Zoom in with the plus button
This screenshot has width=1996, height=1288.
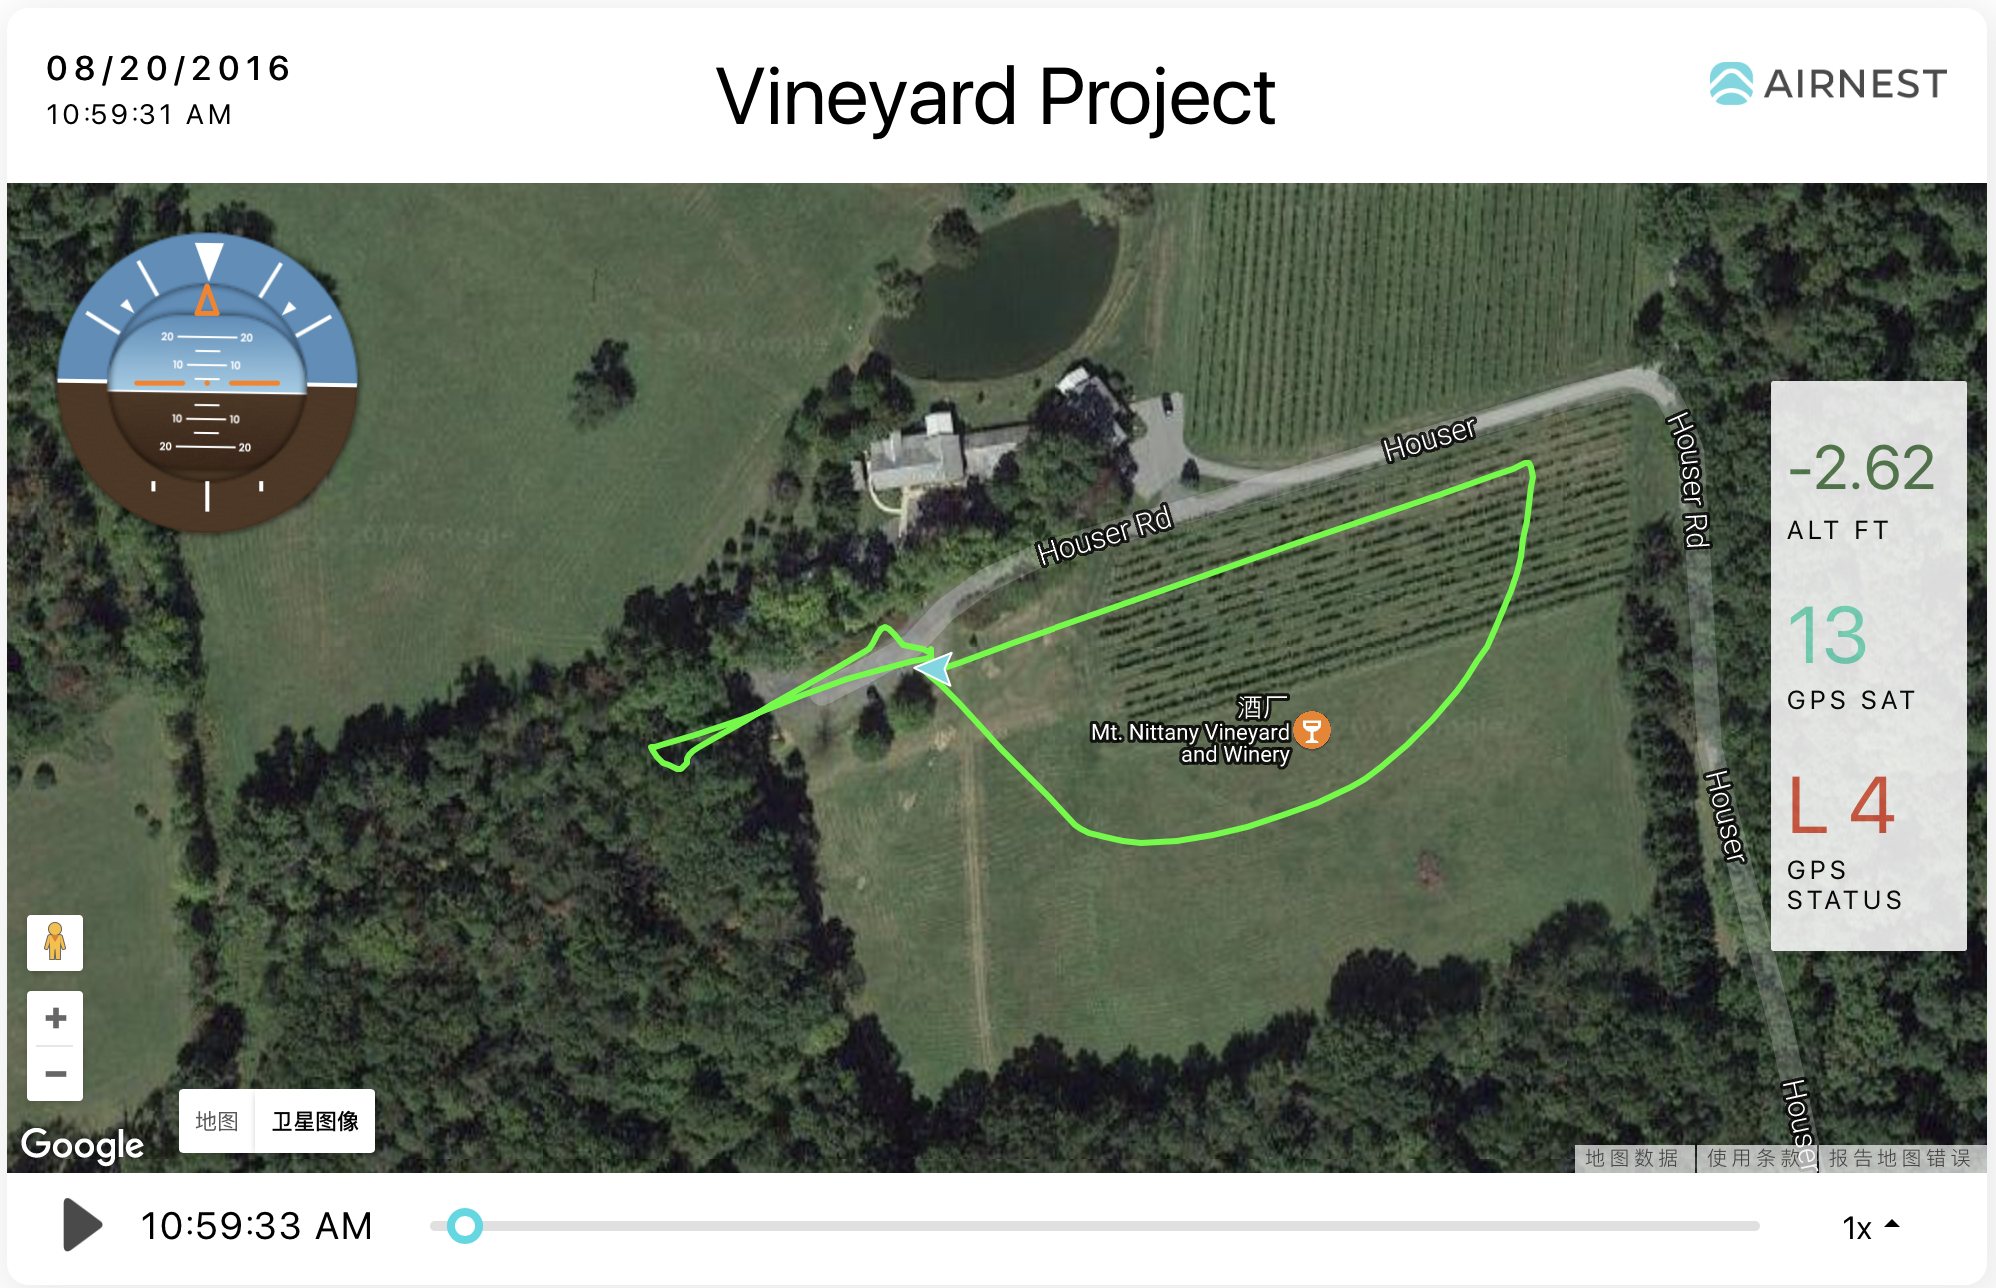point(55,1019)
